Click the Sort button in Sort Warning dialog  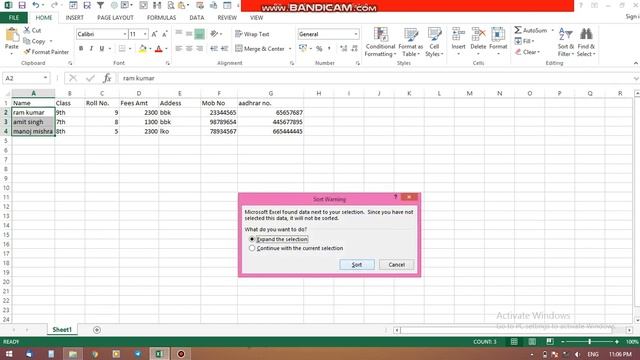(x=357, y=264)
